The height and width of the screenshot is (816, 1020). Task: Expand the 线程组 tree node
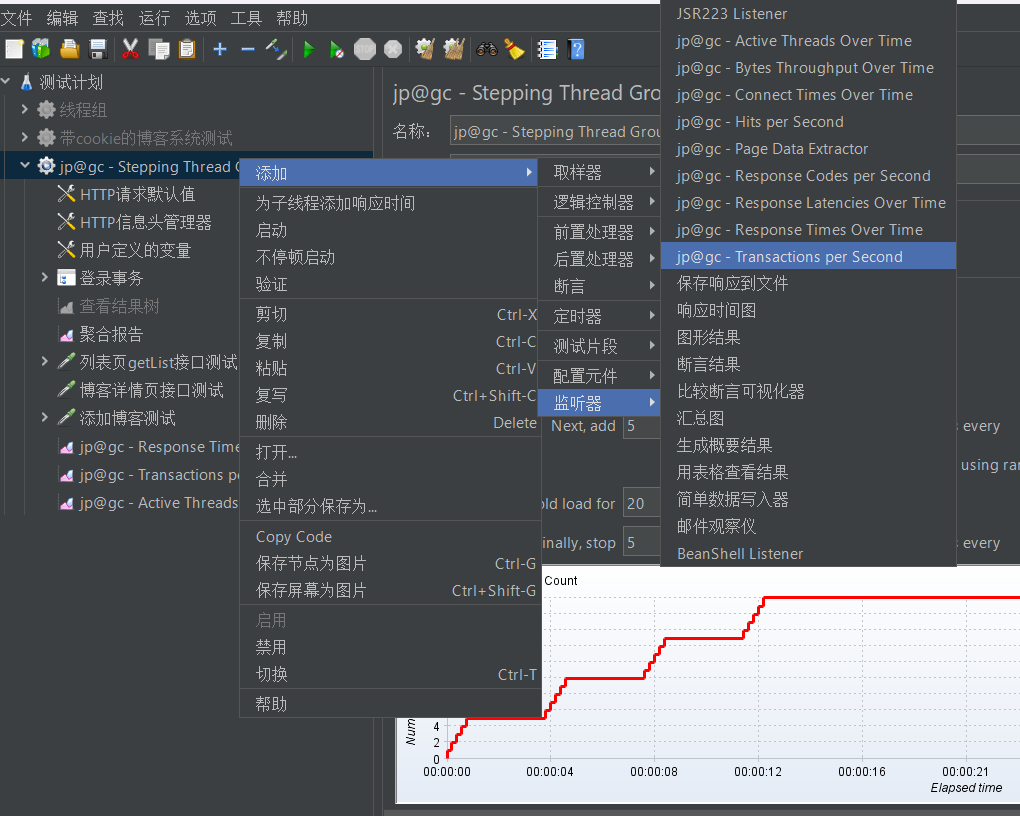point(25,109)
